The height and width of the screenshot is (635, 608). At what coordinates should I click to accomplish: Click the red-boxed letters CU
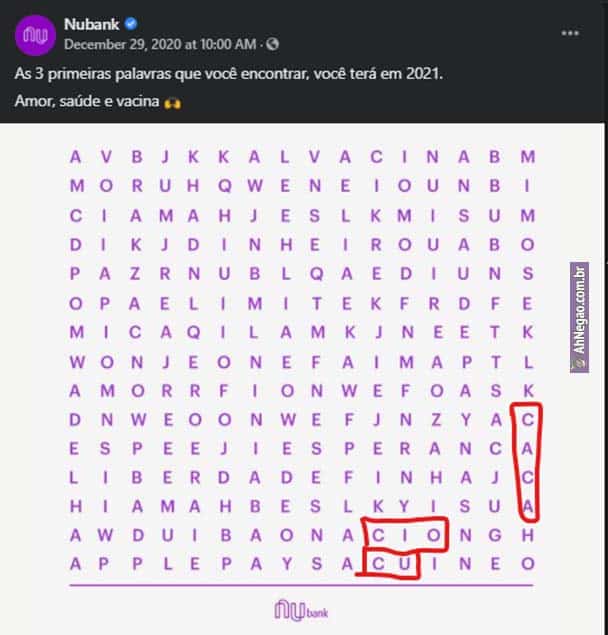[389, 564]
